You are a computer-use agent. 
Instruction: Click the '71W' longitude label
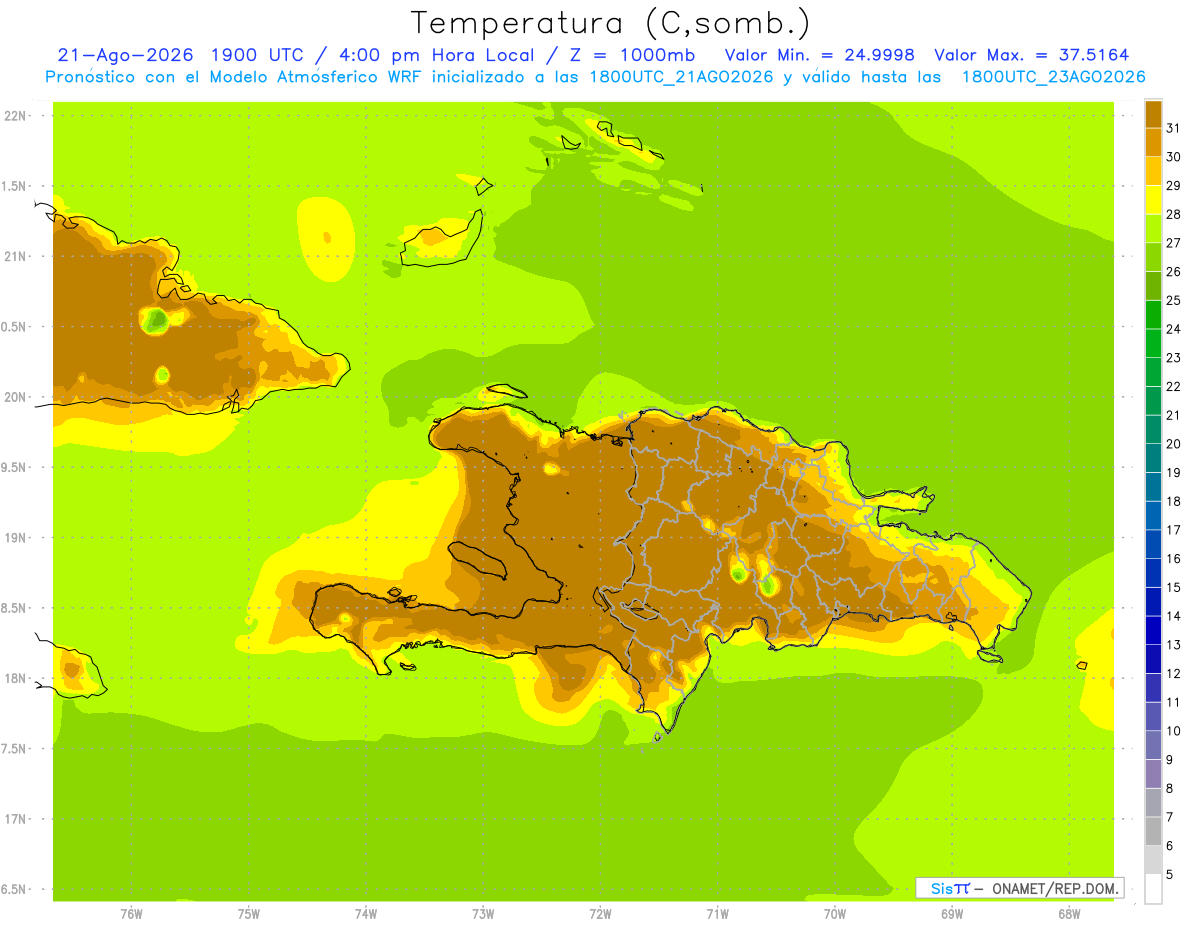pos(717,914)
